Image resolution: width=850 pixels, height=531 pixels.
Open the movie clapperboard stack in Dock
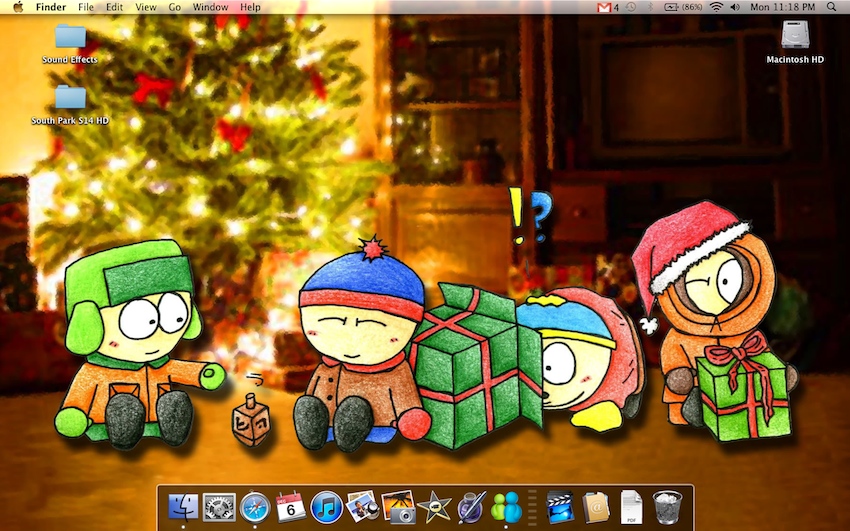click(x=560, y=507)
